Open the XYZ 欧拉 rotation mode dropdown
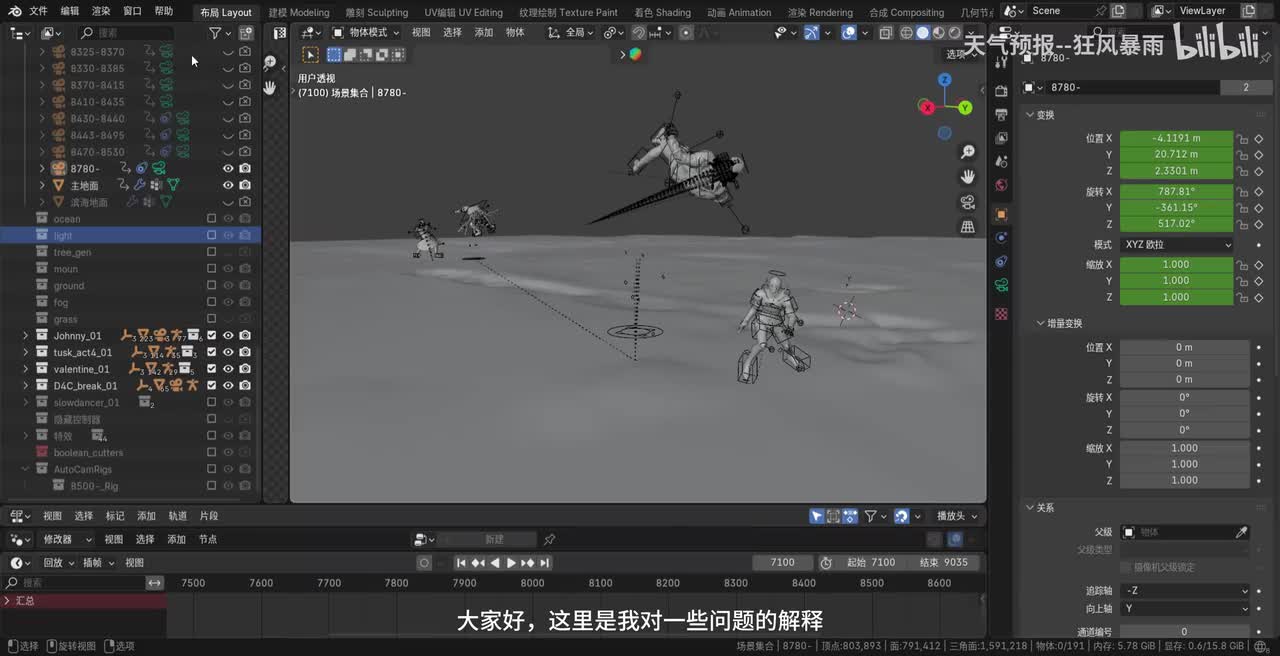Screen dimensions: 1280x656 tap(1177, 244)
